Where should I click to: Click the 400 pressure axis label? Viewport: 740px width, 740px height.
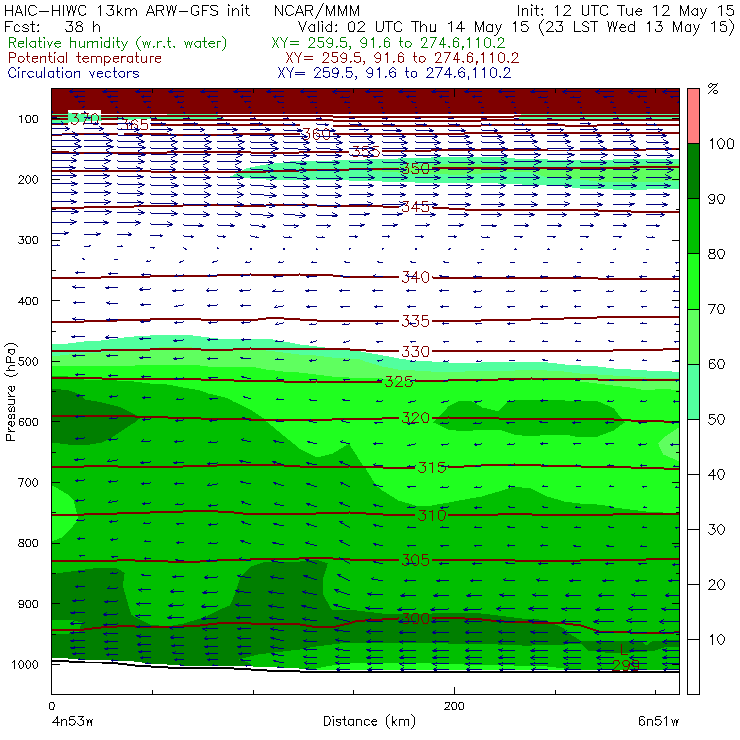[28, 301]
